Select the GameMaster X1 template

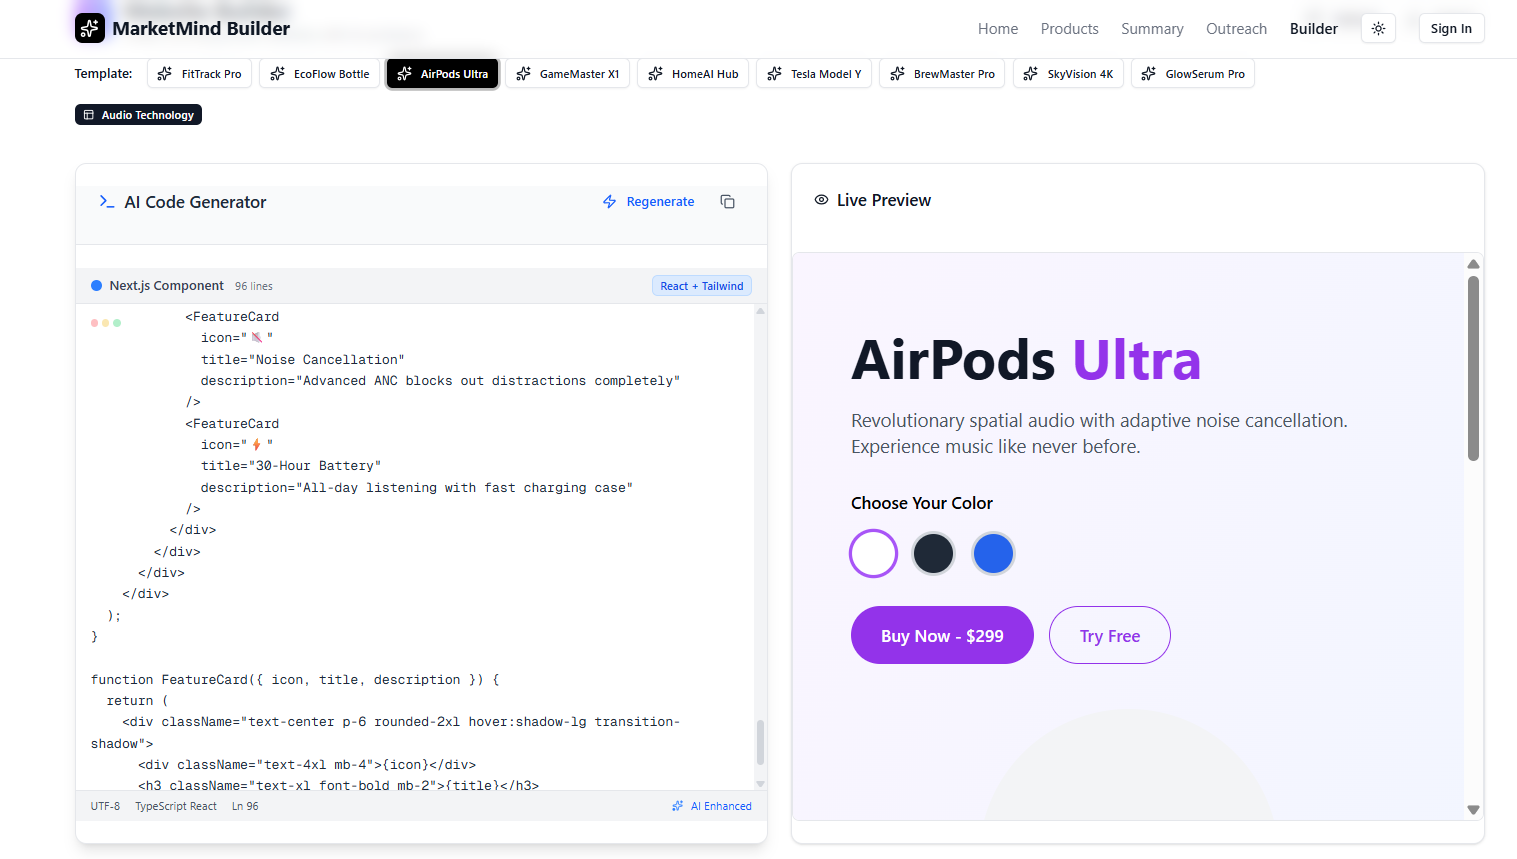click(568, 74)
